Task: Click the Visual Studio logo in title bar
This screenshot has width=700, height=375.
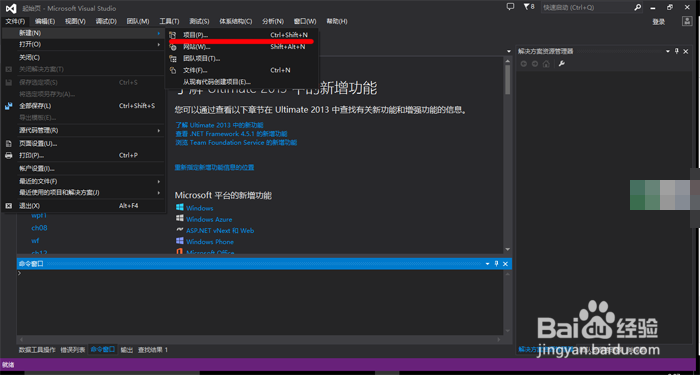Action: coord(10,8)
